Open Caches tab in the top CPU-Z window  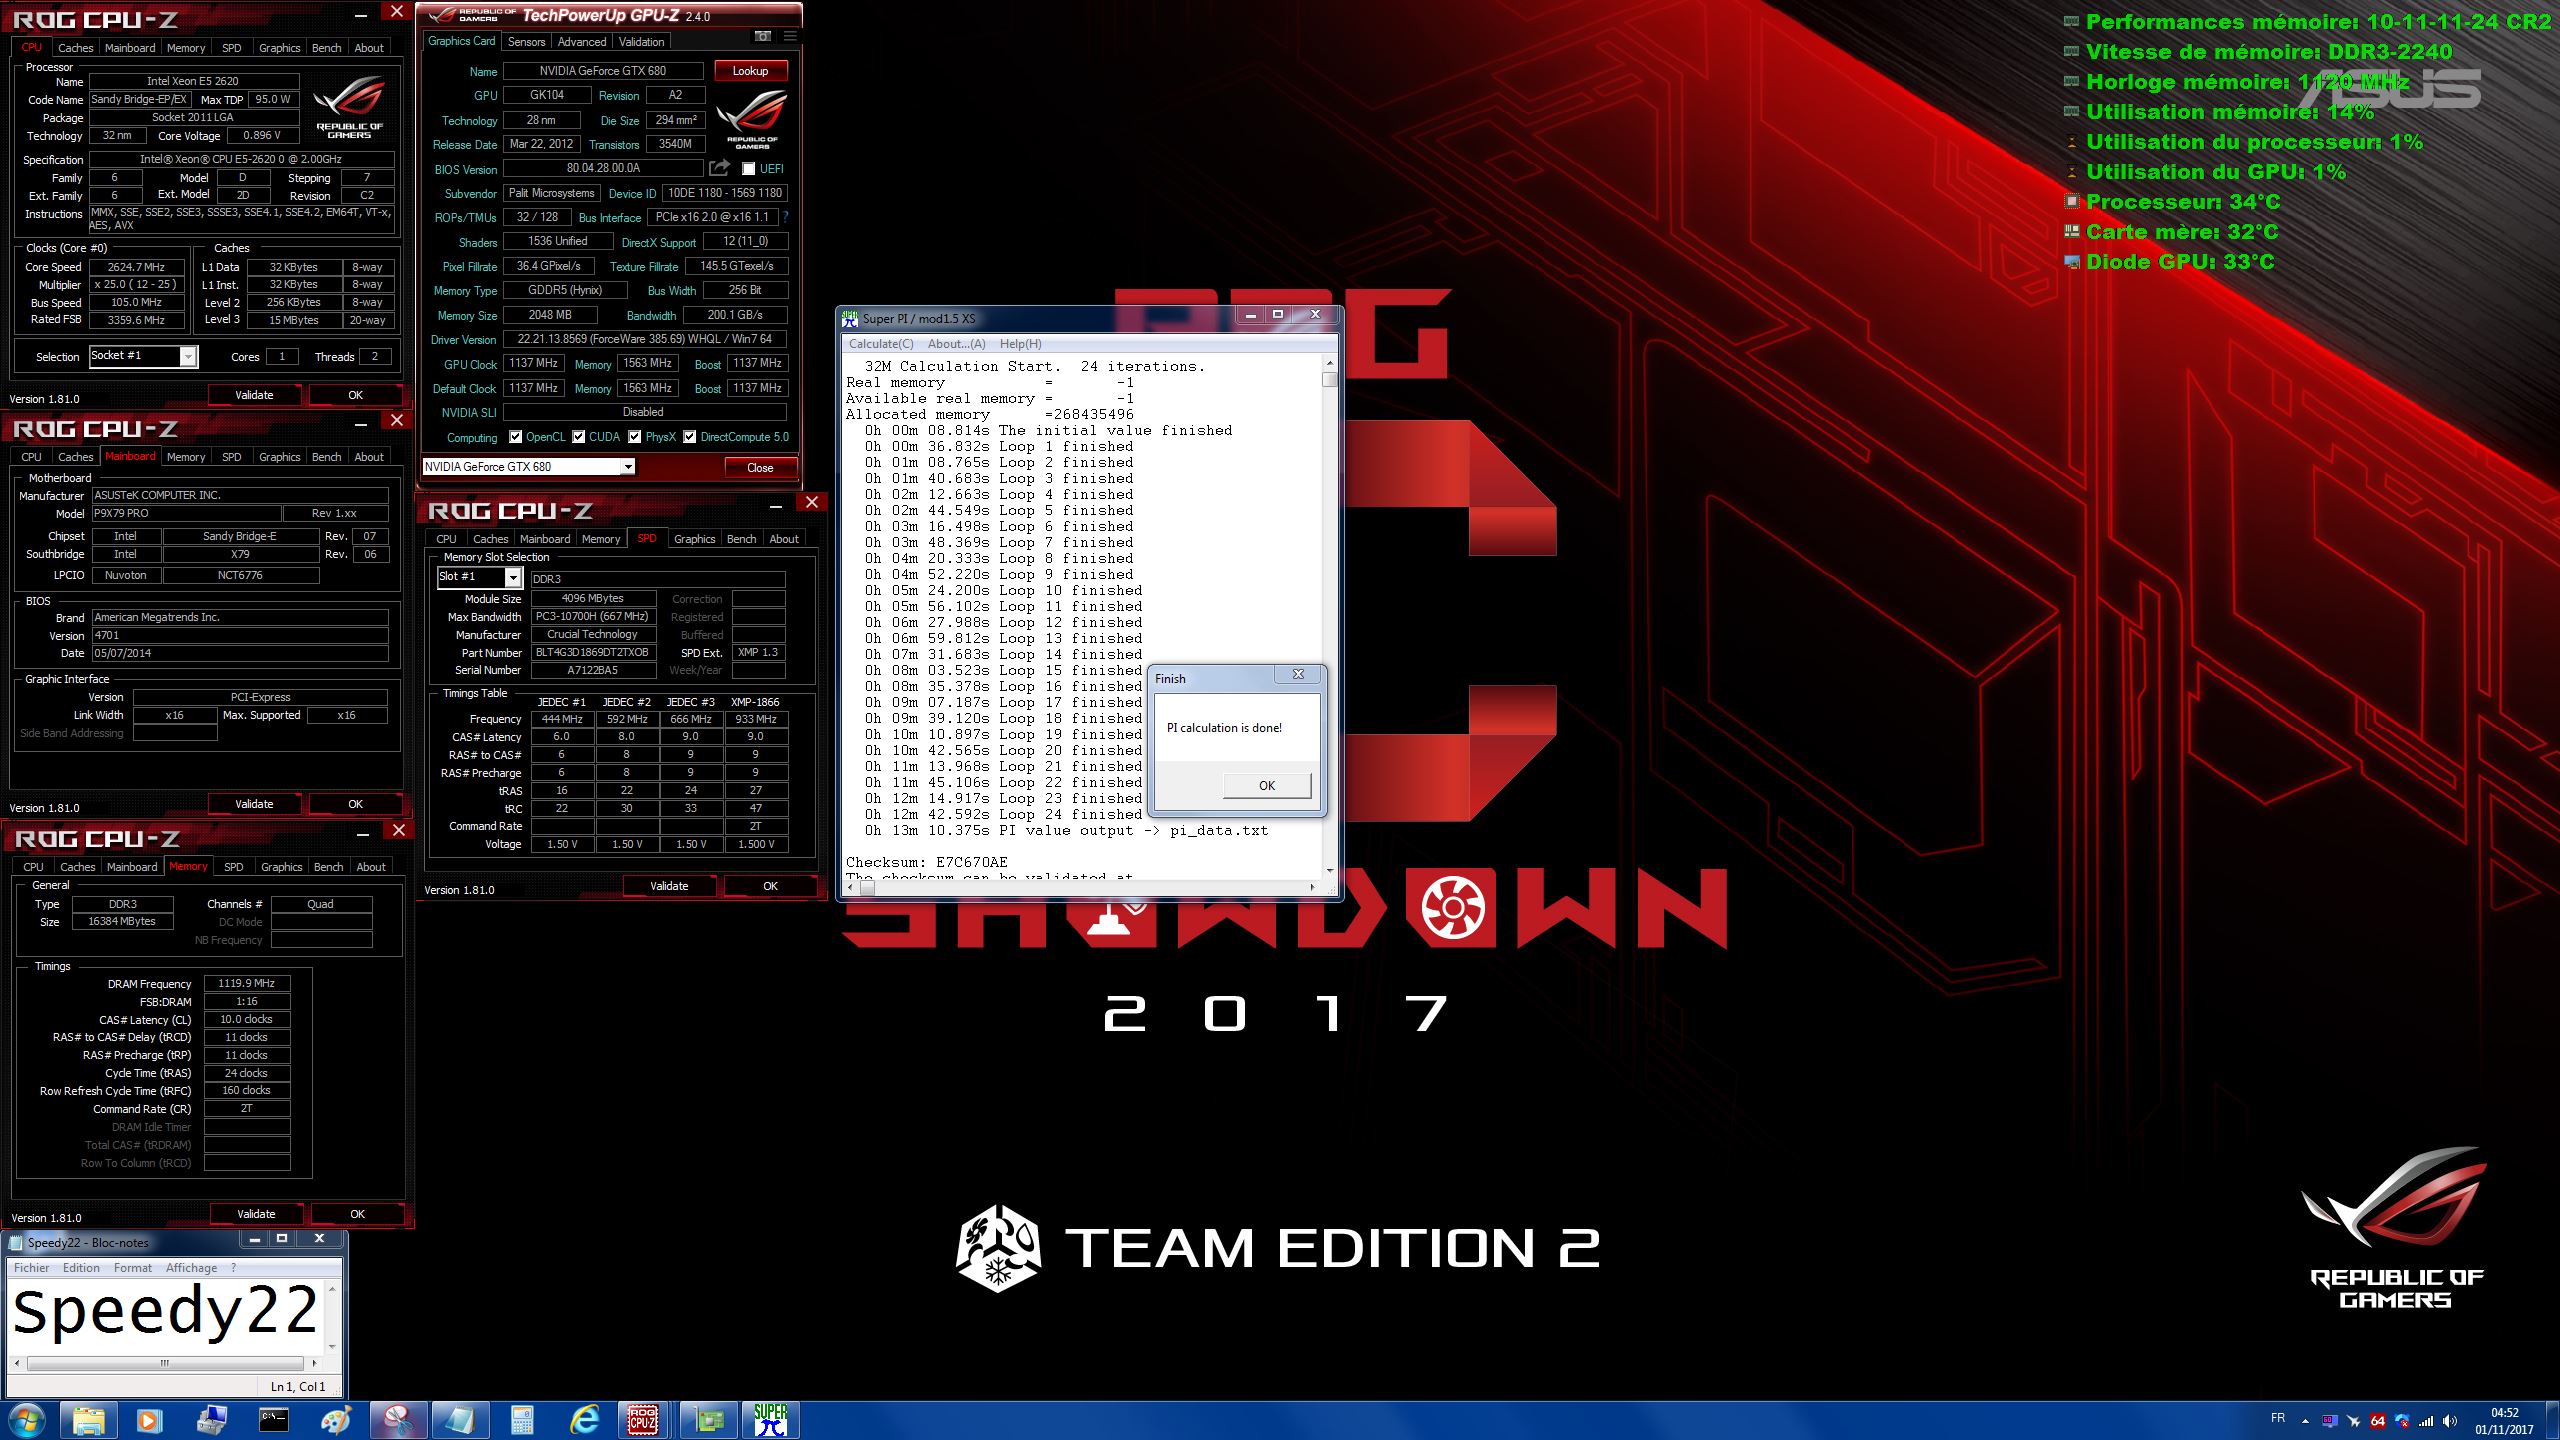[x=75, y=48]
